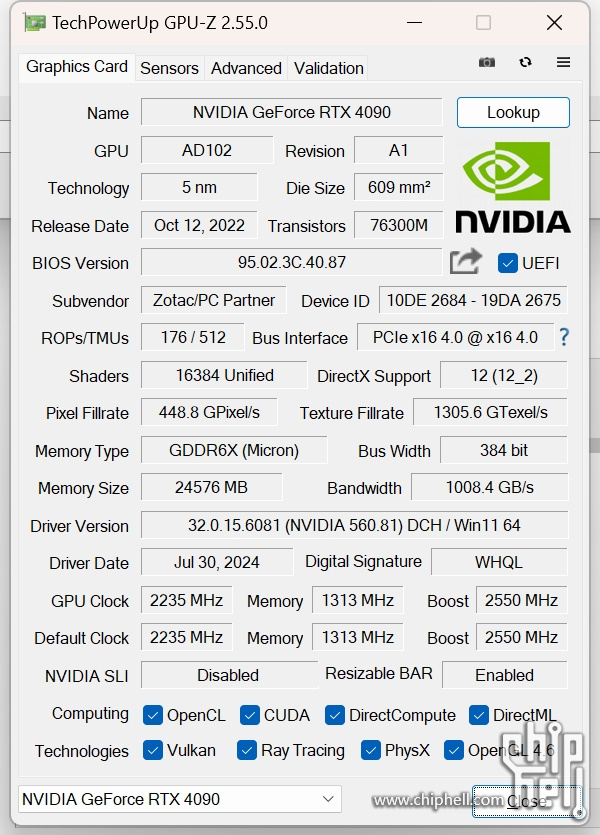Click the BIOS export share icon
600x835 pixels.
point(465,261)
